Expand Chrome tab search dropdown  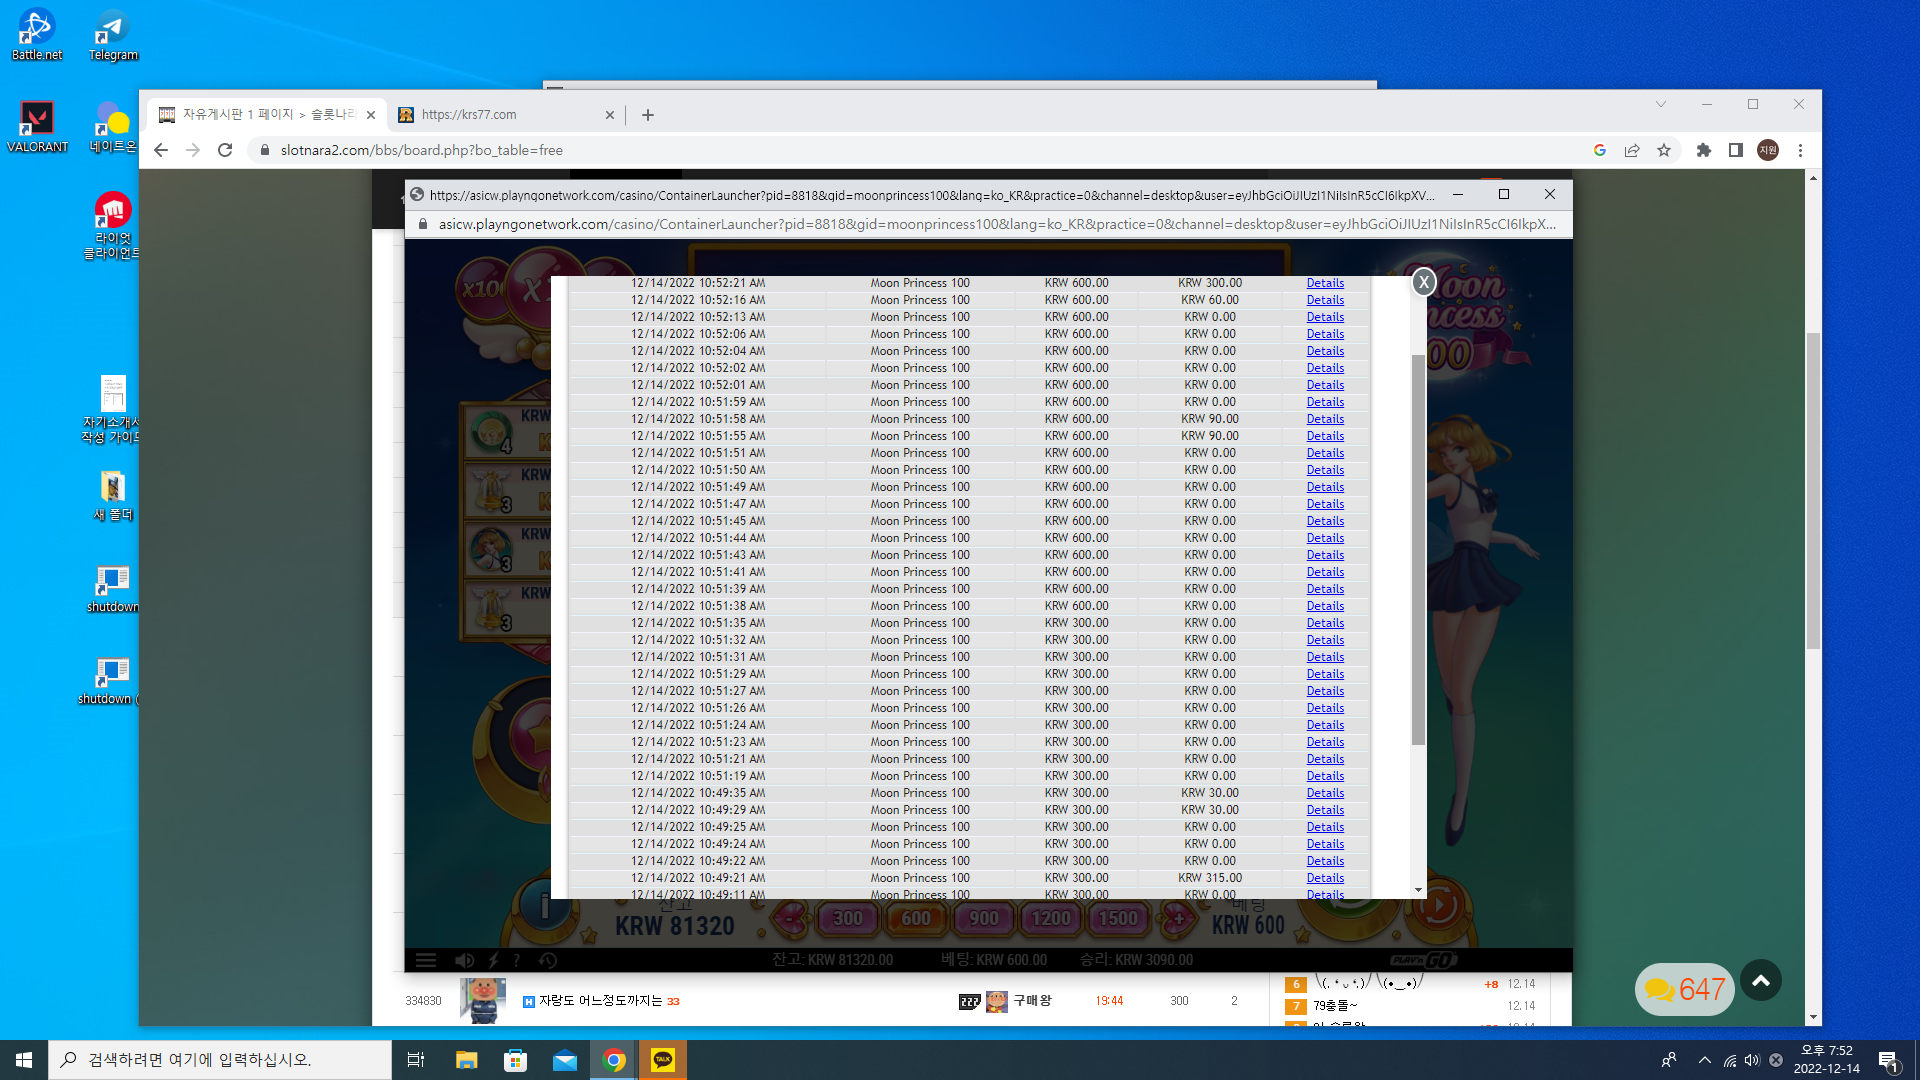click(x=1661, y=104)
